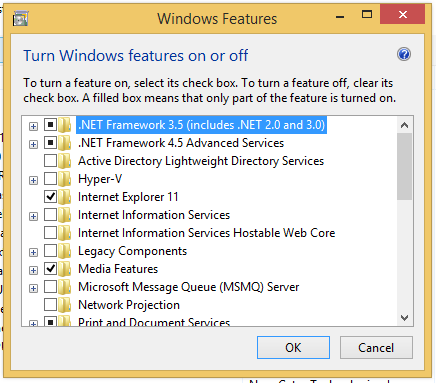Expand the Media Features node

coord(33,270)
